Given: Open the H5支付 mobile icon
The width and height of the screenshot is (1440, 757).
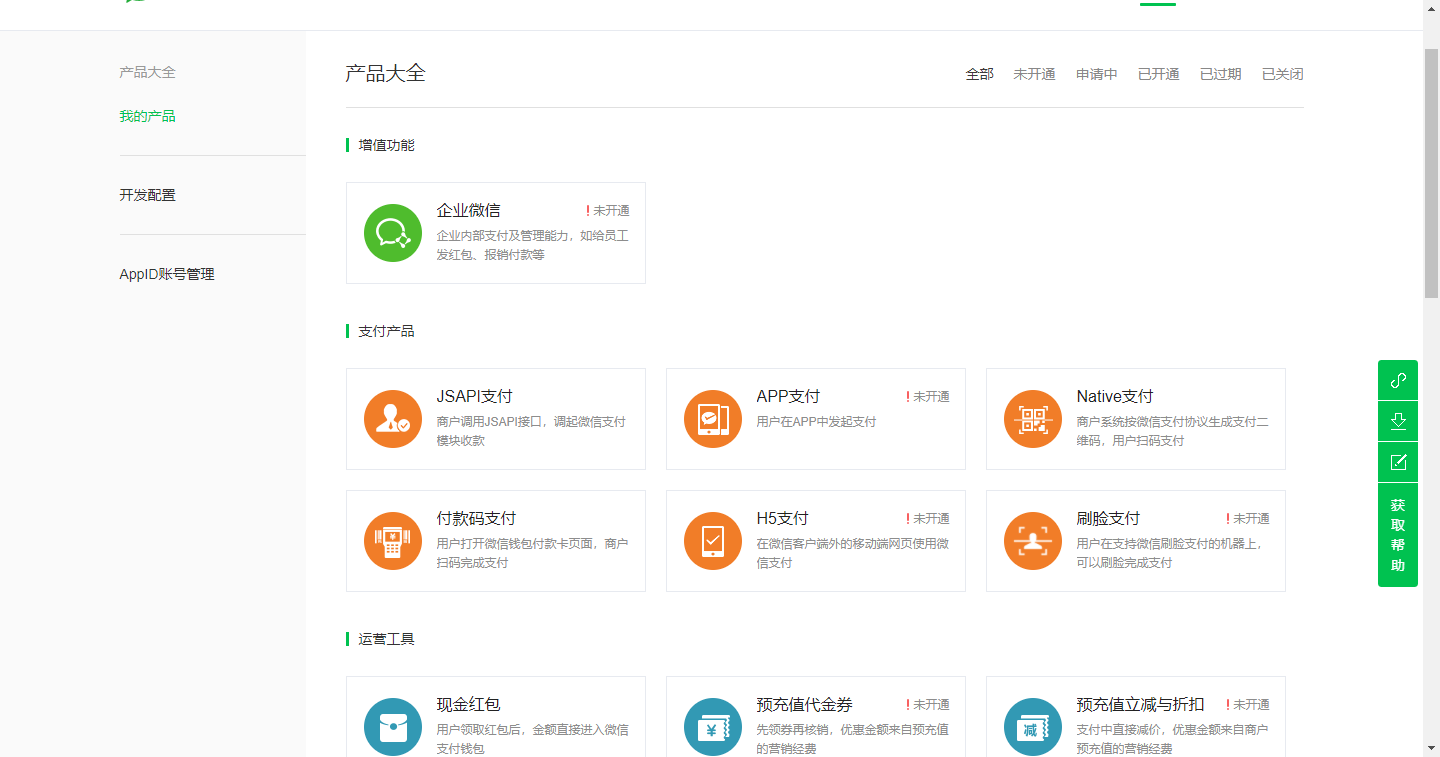Looking at the screenshot, I should point(712,541).
